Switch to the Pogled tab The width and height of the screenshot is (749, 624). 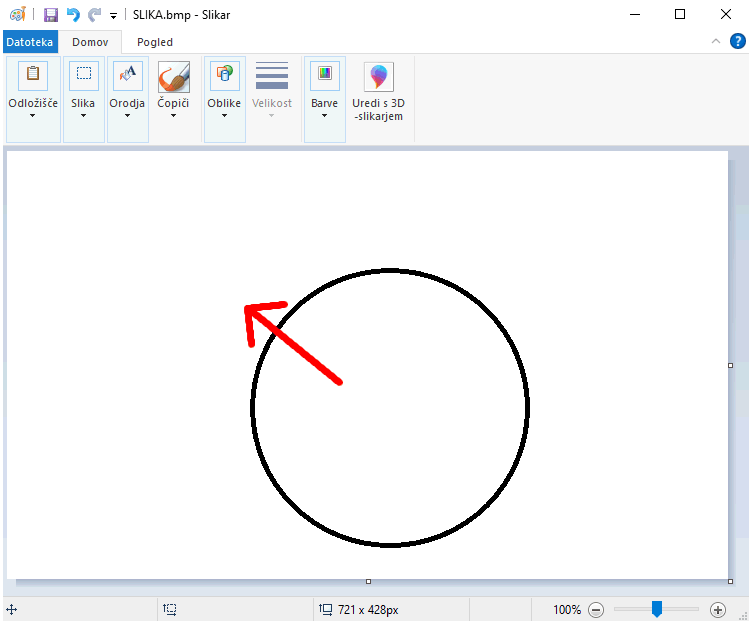coord(155,42)
